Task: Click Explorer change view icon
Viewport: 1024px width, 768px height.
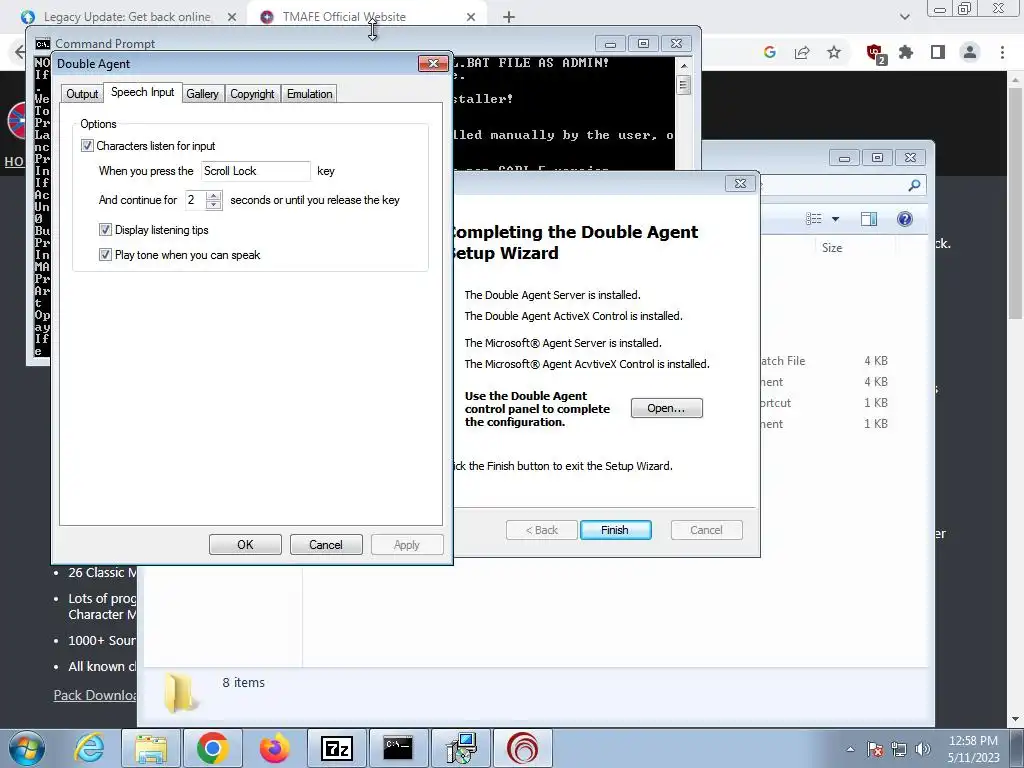Action: tap(814, 219)
